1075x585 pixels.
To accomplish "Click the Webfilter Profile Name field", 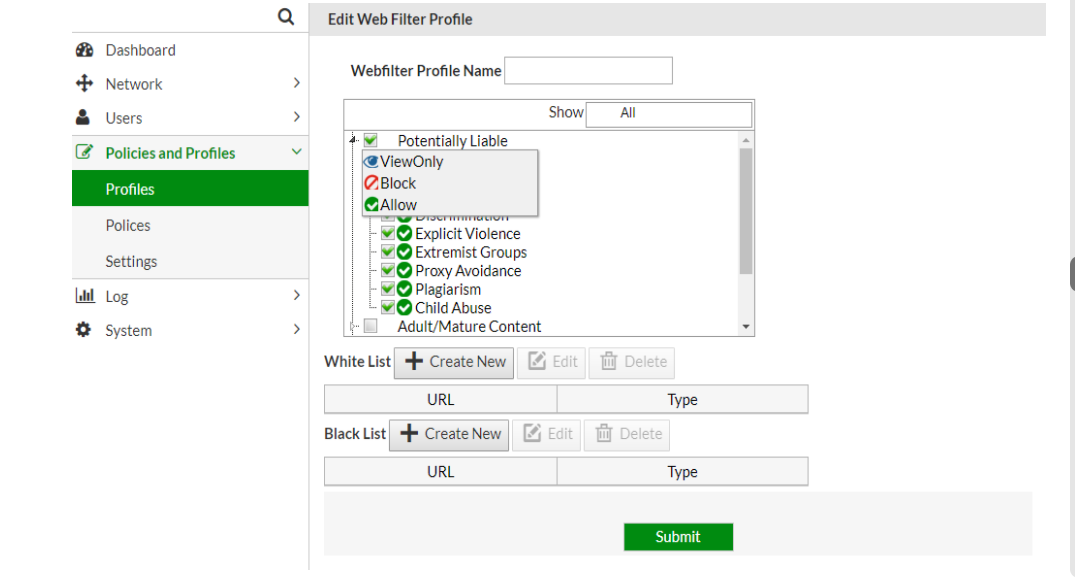I will 588,71.
